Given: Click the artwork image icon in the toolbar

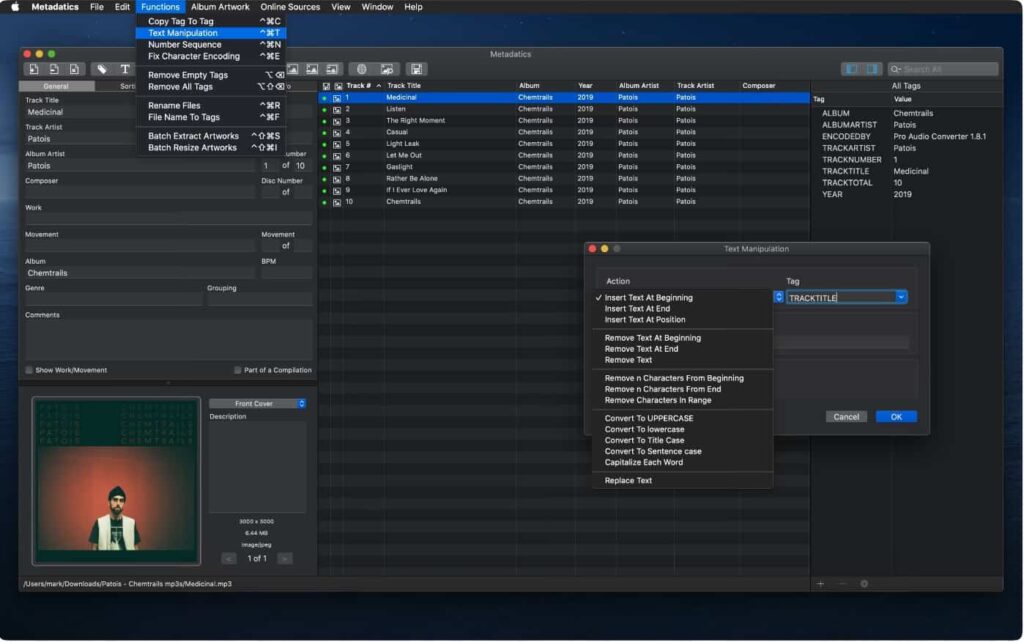Looking at the screenshot, I should [x=293, y=69].
